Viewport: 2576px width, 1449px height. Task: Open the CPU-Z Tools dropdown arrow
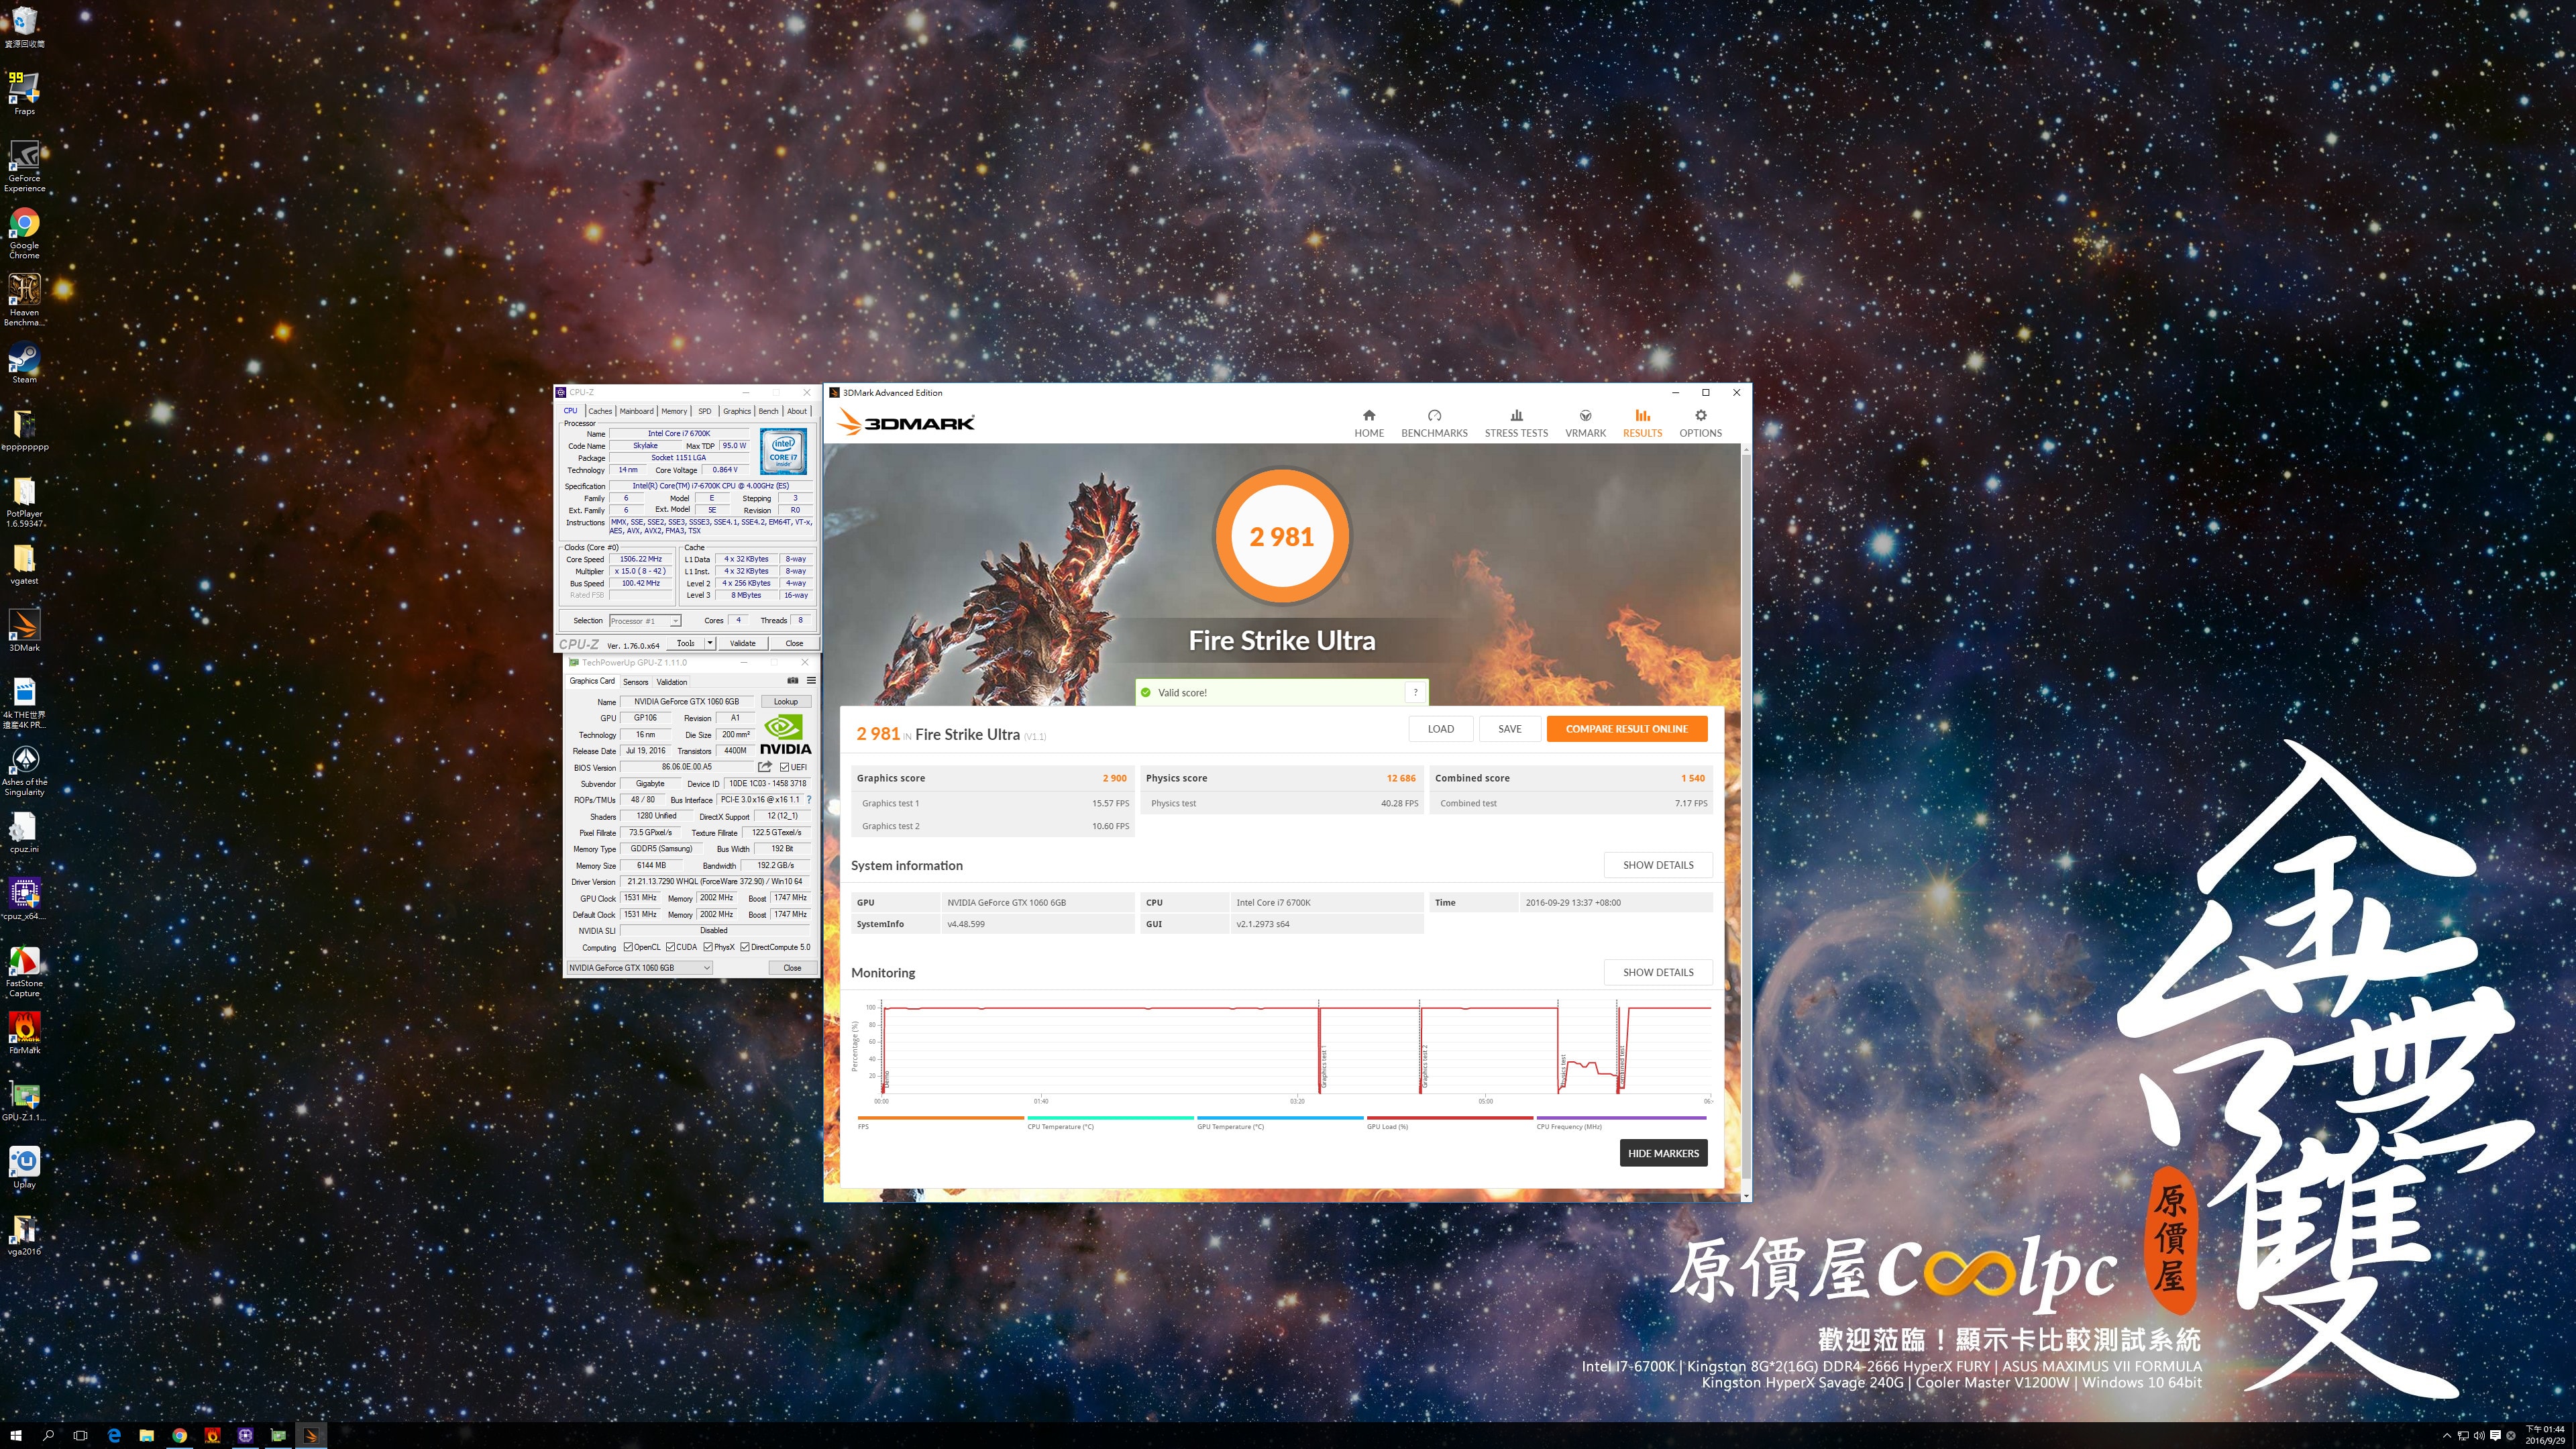pyautogui.click(x=710, y=643)
